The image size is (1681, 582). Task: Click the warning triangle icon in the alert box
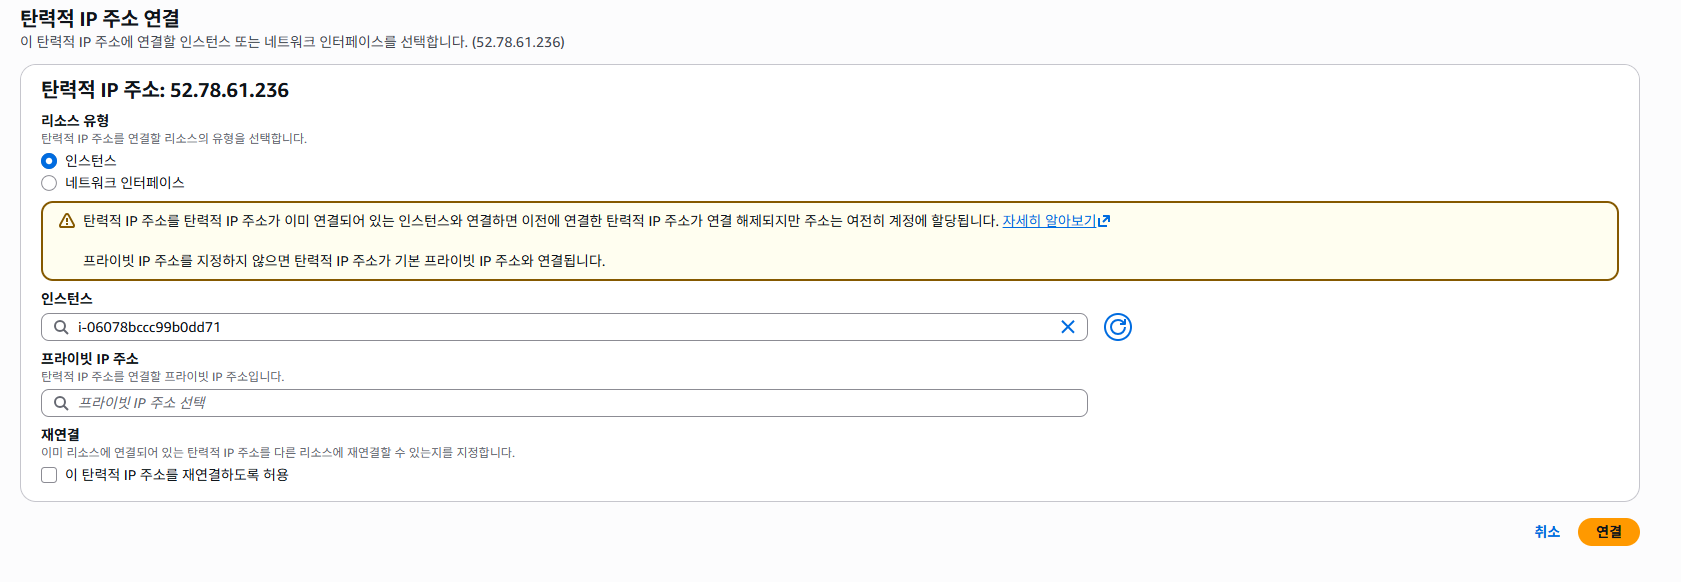tap(67, 221)
